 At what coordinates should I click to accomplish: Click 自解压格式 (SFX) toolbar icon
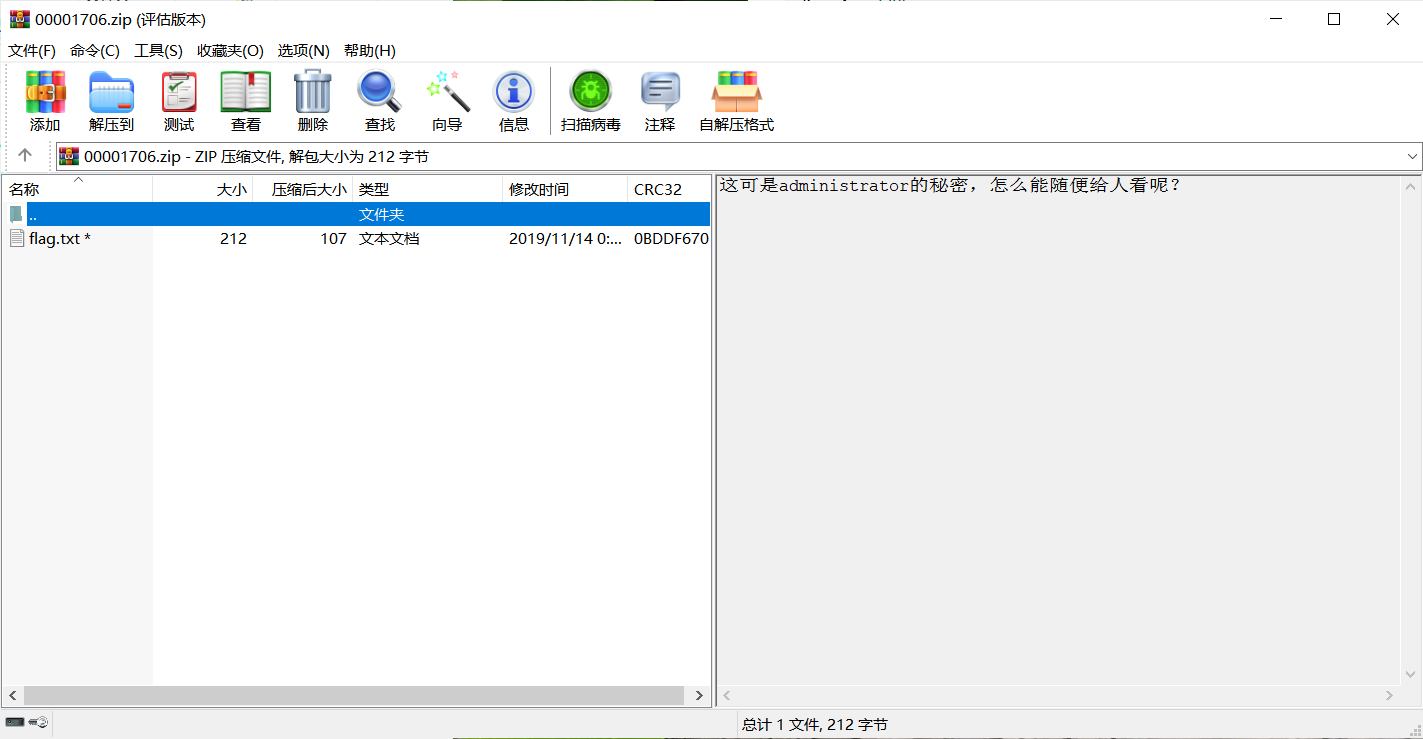point(736,101)
